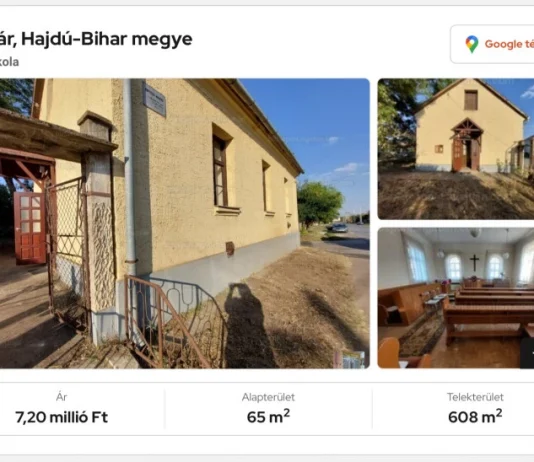Select the 7,20 millió Ft price value
This screenshot has width=534, height=462.
pos(62,417)
